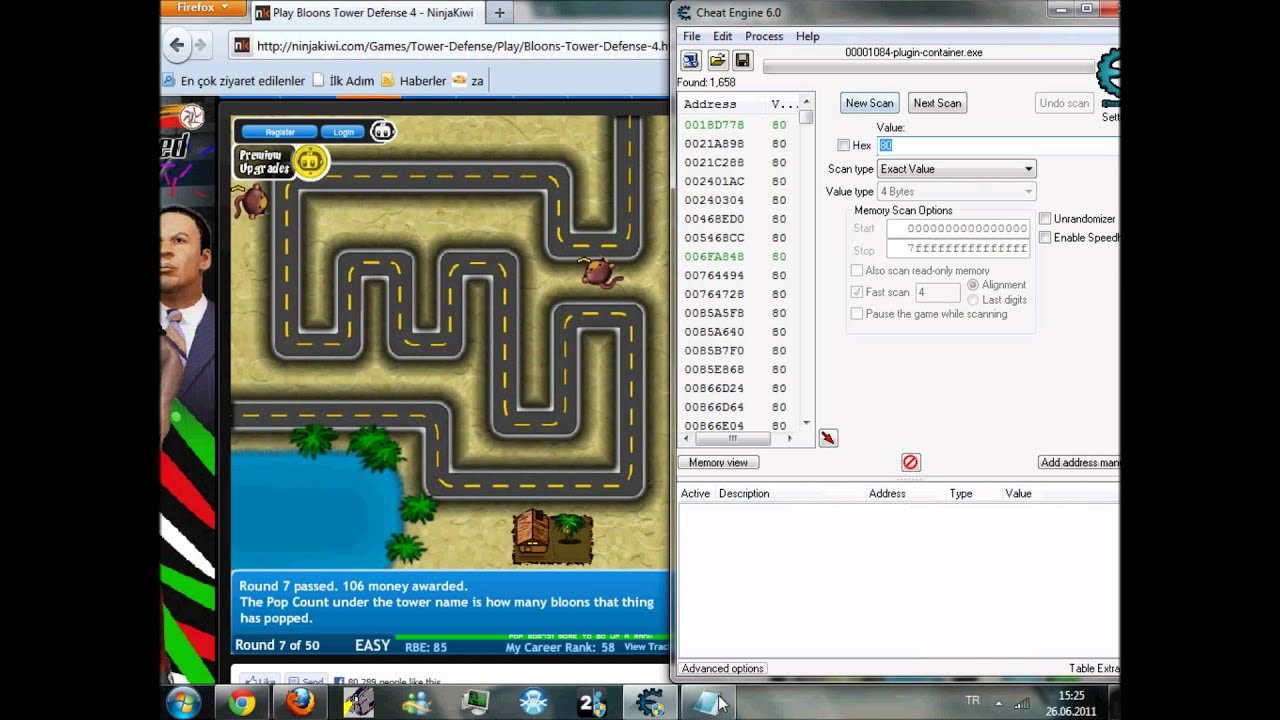The image size is (1280, 720).
Task: Click the Address column header in results
Action: (x=723, y=104)
